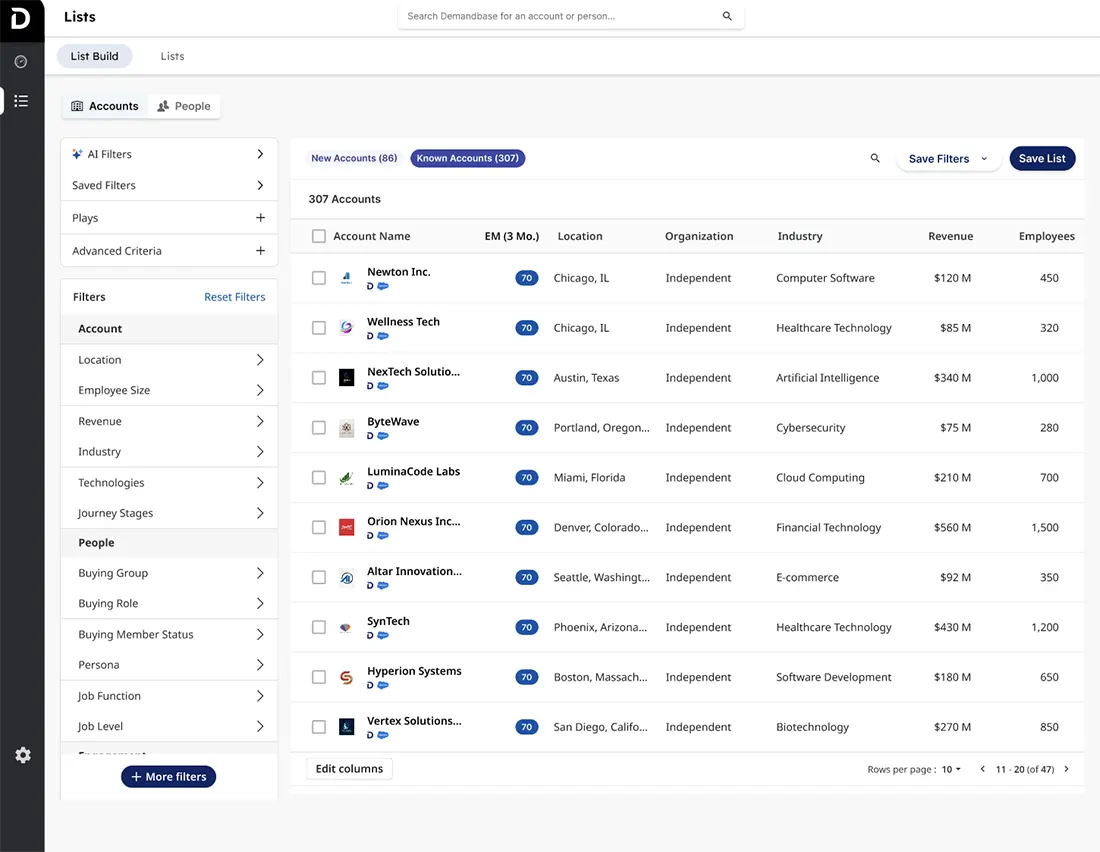Click Edit columns button
Image resolution: width=1100 pixels, height=852 pixels.
tap(349, 768)
